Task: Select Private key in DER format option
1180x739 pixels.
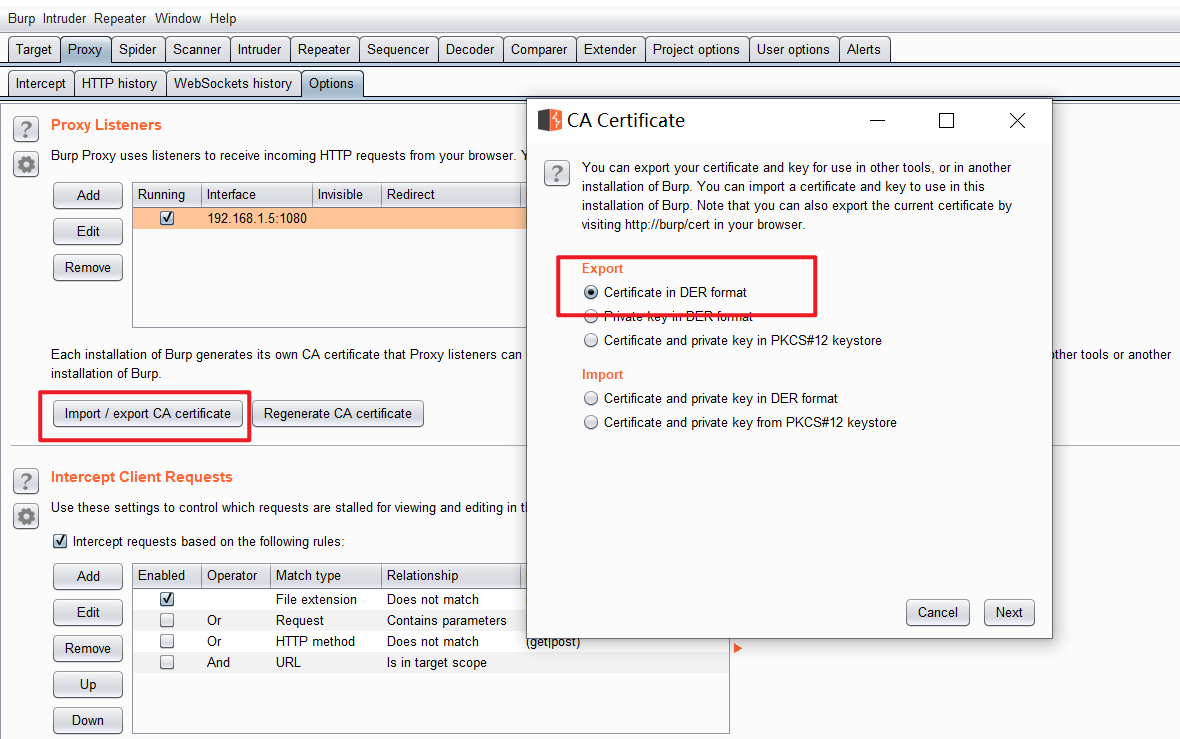Action: 592,316
